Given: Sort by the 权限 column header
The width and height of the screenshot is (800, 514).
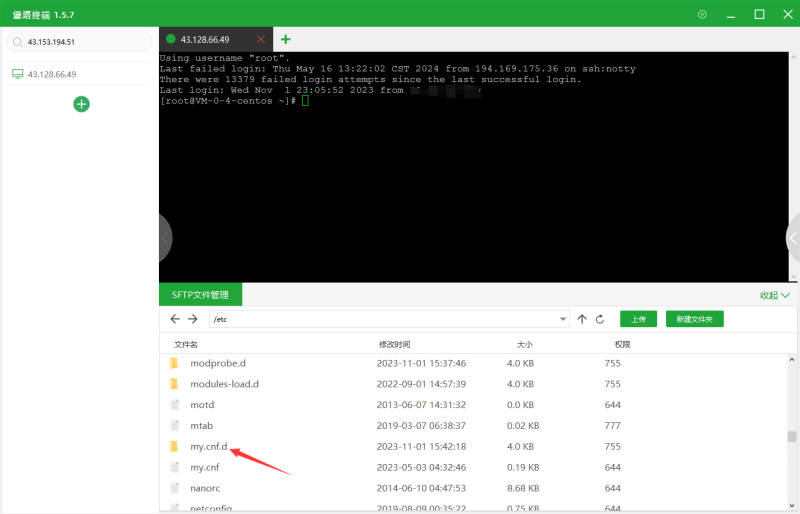Looking at the screenshot, I should point(622,345).
